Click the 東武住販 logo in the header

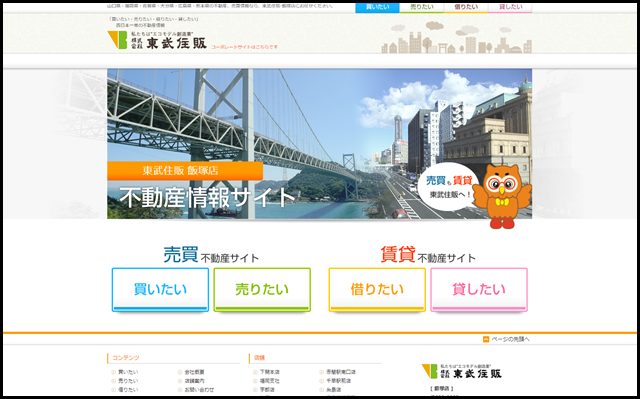click(x=157, y=40)
